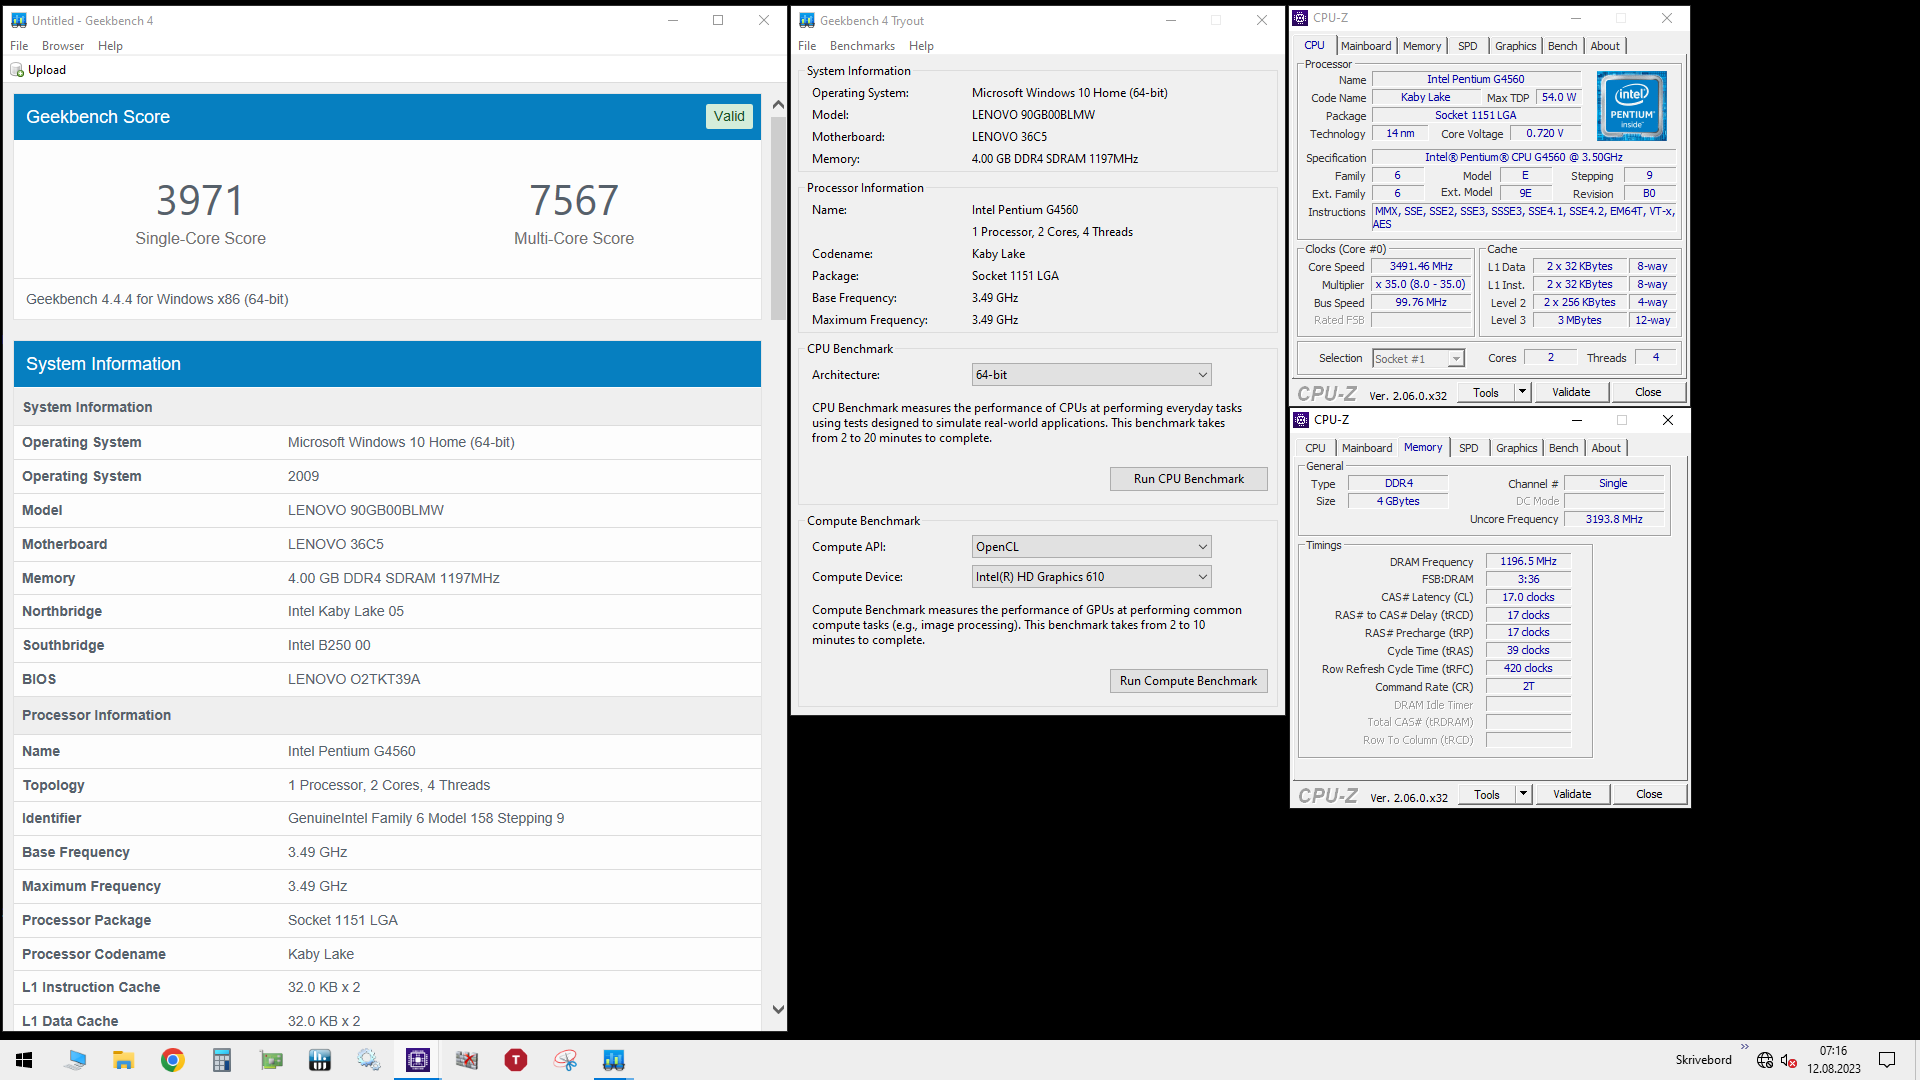Click the upper CPU-Z window title icon

tap(1300, 18)
